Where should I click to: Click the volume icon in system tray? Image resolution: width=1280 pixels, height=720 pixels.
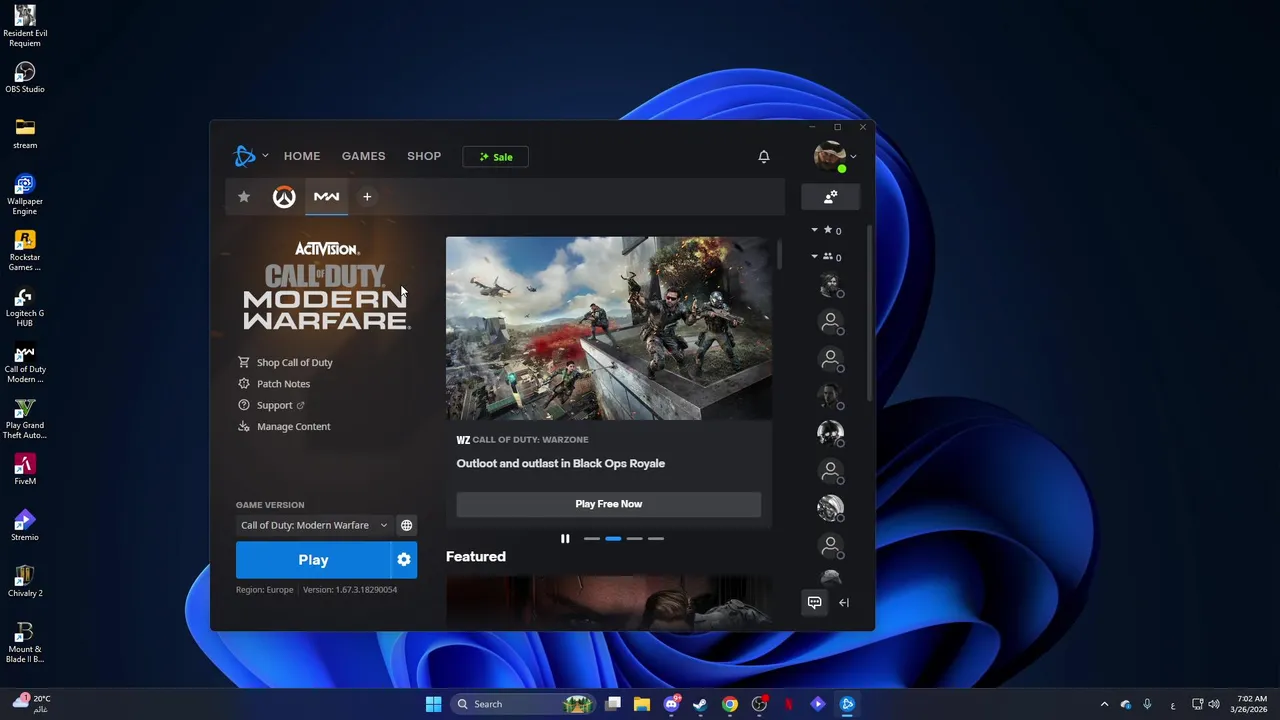click(1214, 704)
